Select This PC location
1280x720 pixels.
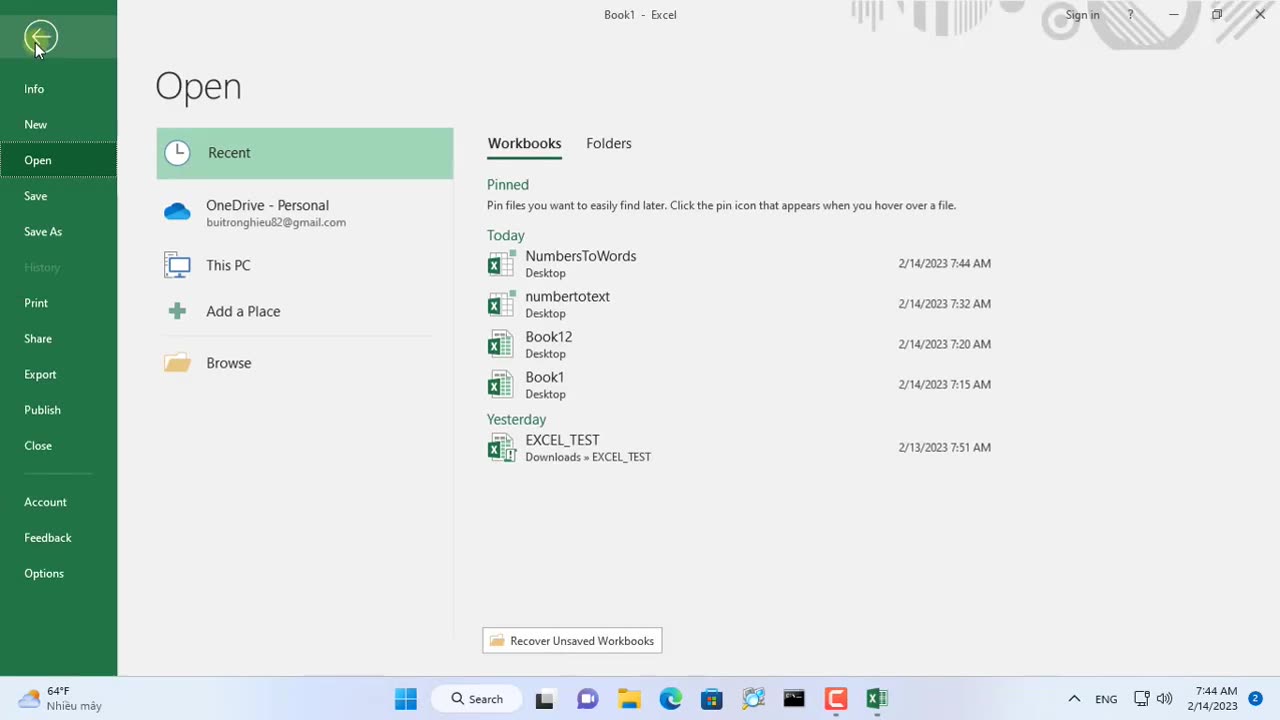(x=305, y=265)
